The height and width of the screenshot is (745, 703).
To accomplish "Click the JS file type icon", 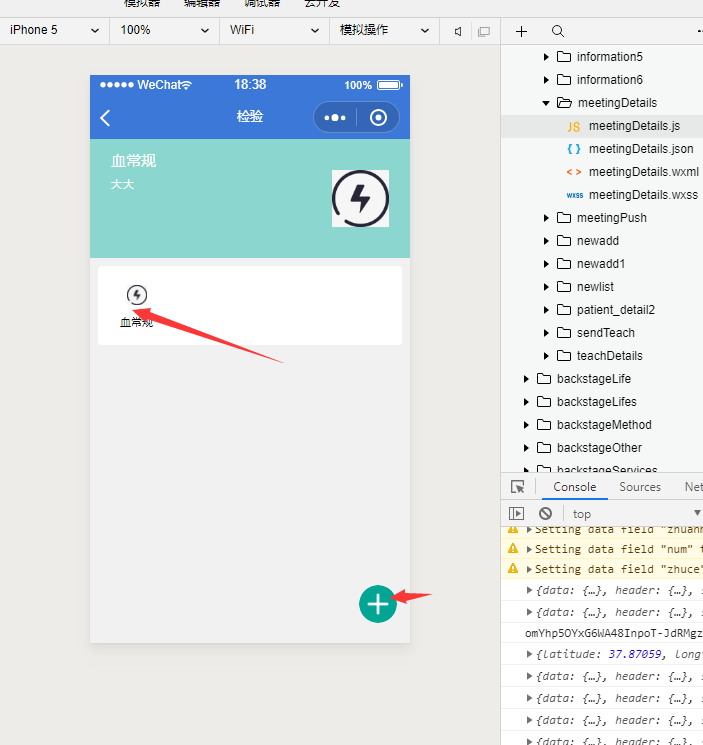I will pyautogui.click(x=574, y=126).
